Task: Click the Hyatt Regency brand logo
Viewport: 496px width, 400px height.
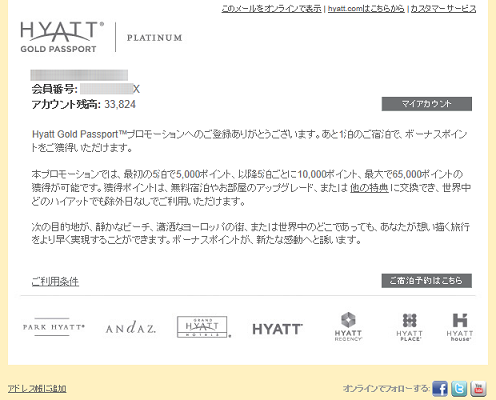Action: [348, 327]
